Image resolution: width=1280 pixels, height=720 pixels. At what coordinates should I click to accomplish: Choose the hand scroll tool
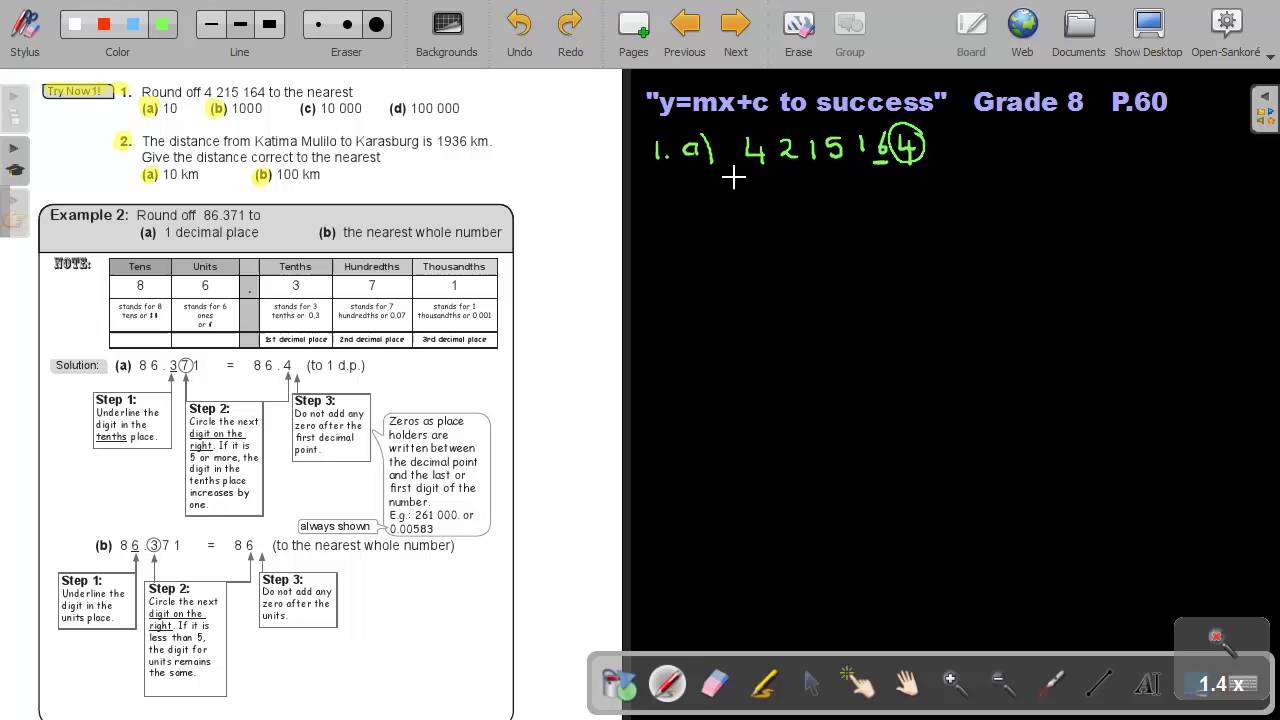tap(907, 684)
